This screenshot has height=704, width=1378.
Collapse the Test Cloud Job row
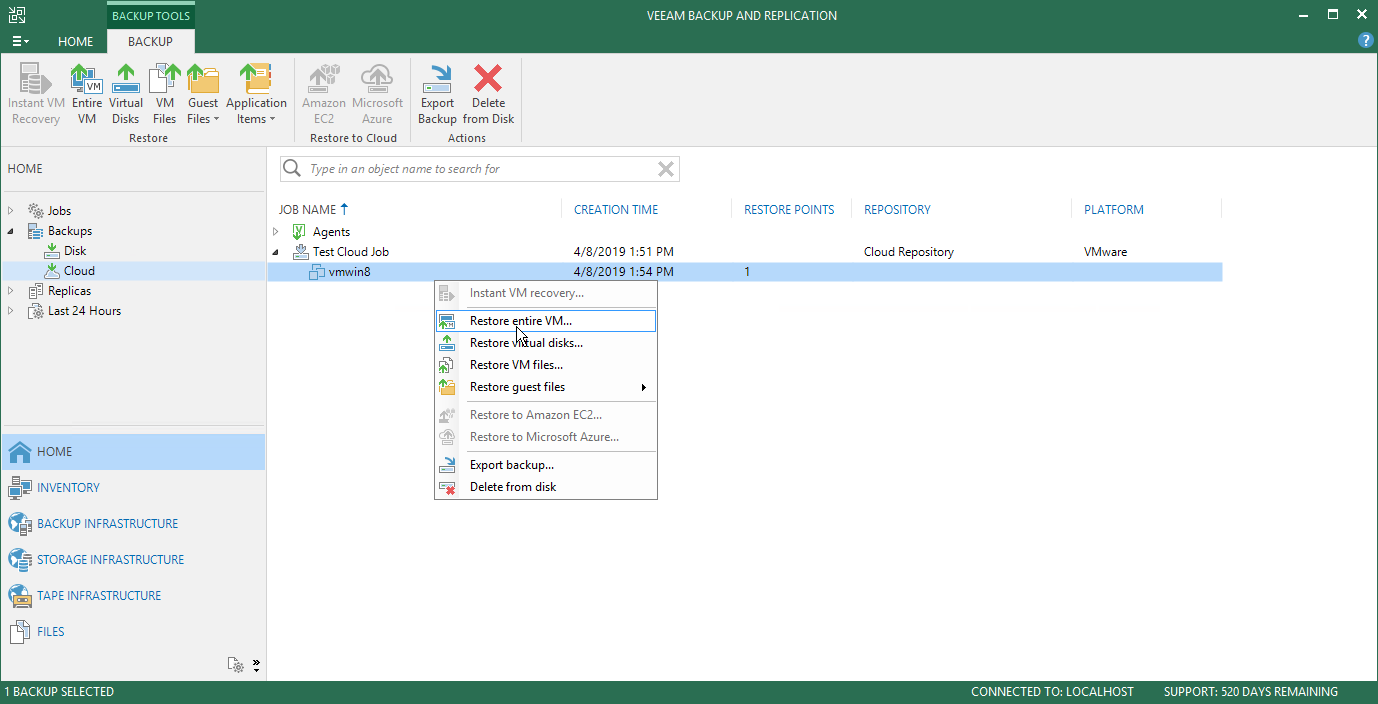click(276, 252)
